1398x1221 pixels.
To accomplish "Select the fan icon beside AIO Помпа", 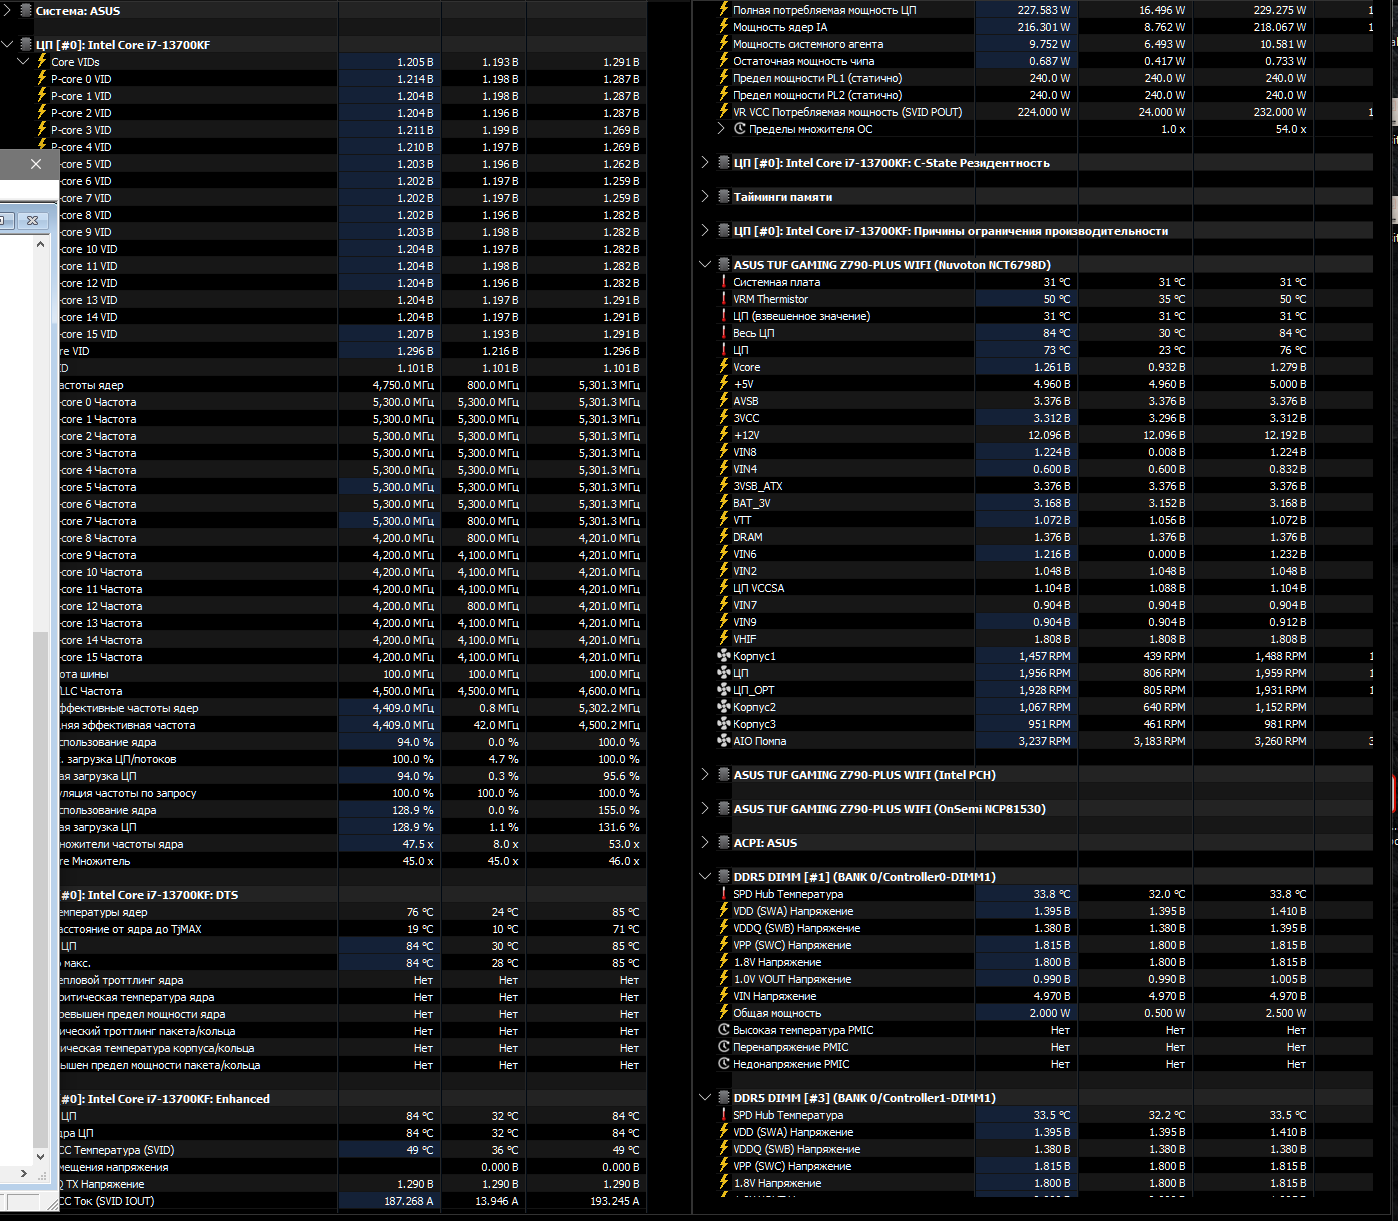I will pos(724,741).
